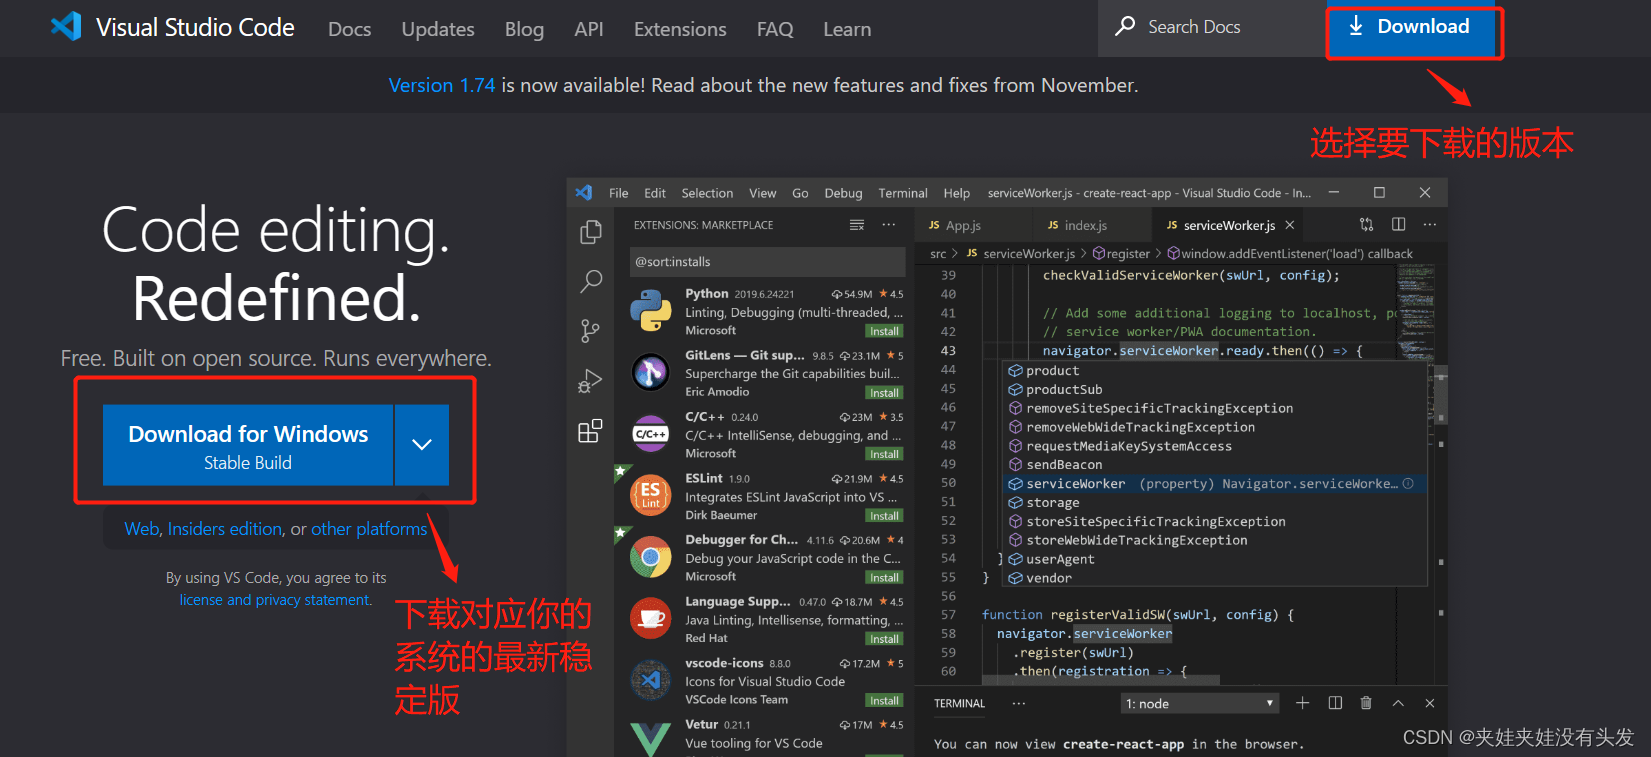
Task: Open the API link in the navbar
Action: (589, 29)
